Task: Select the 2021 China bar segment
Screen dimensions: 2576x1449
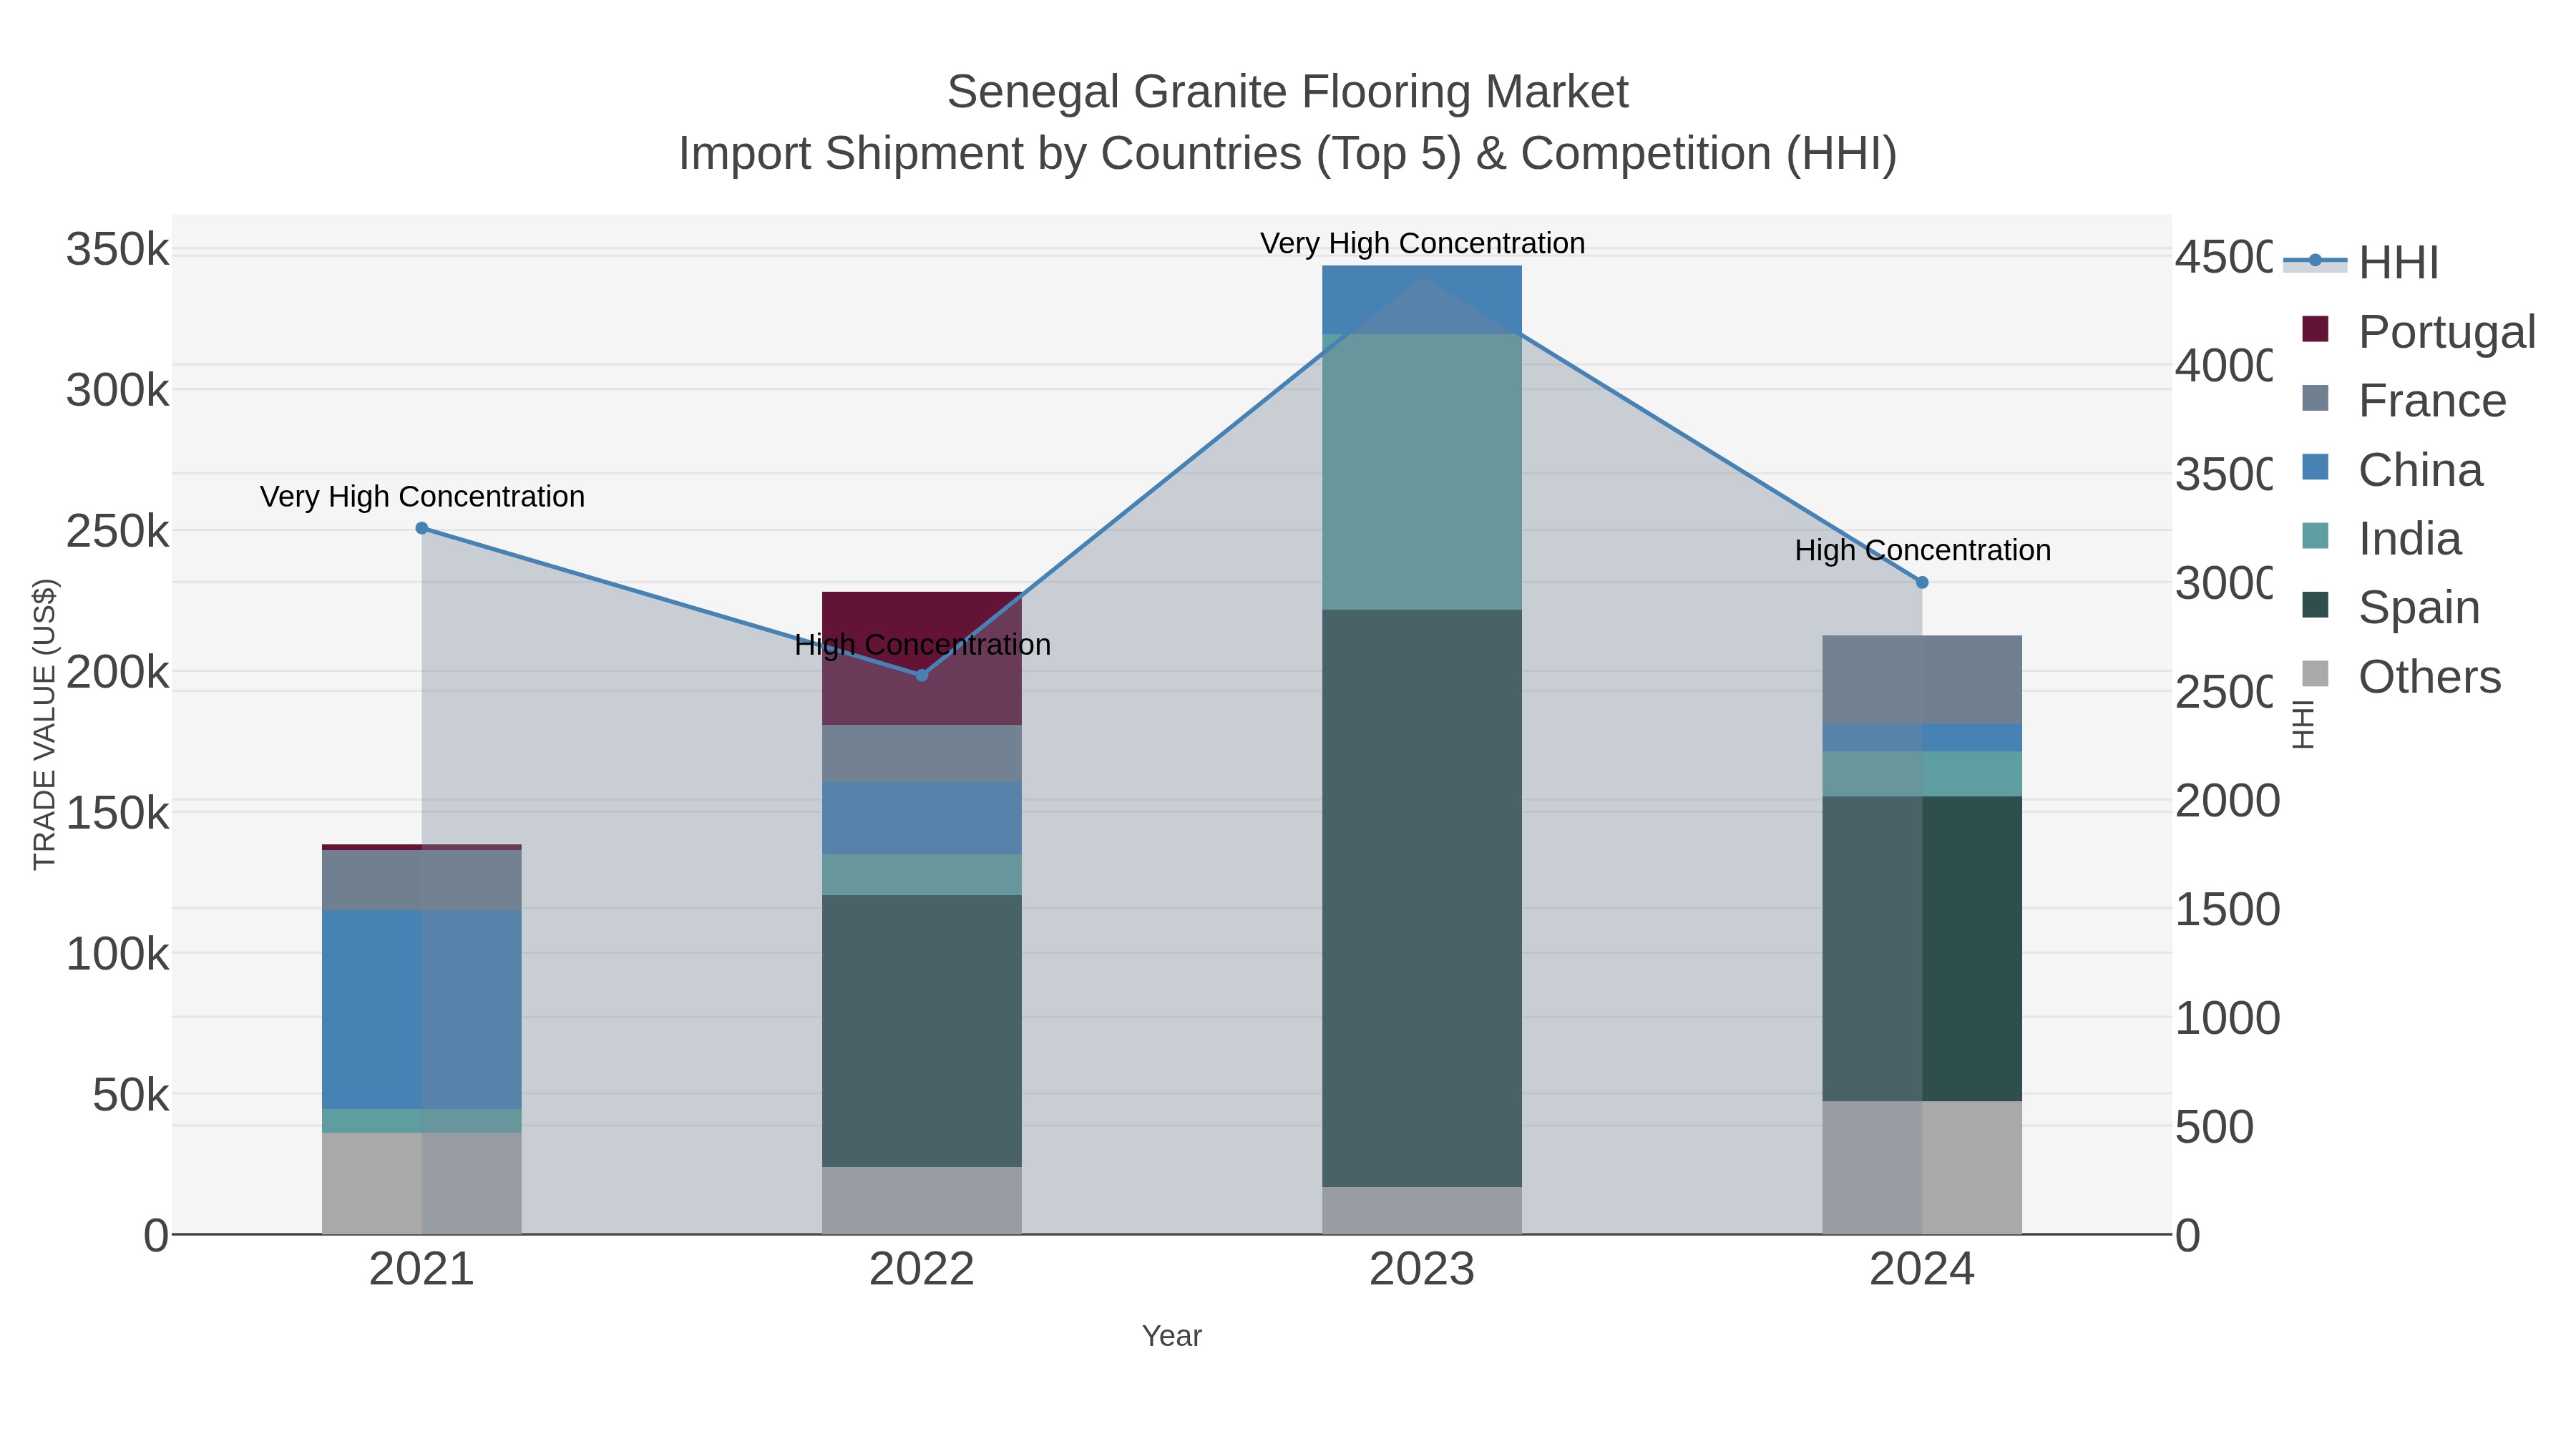Action: tap(422, 1009)
